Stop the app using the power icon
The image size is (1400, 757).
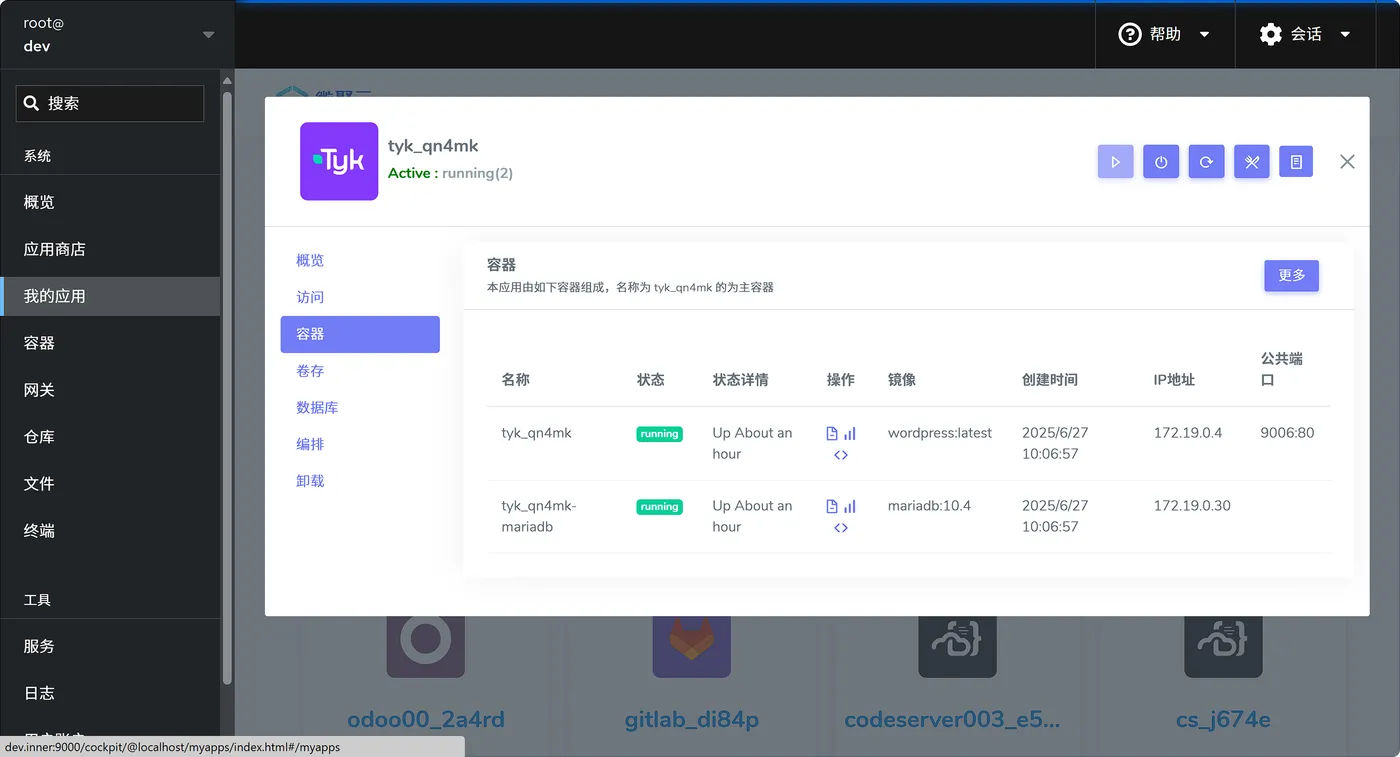tap(1161, 162)
